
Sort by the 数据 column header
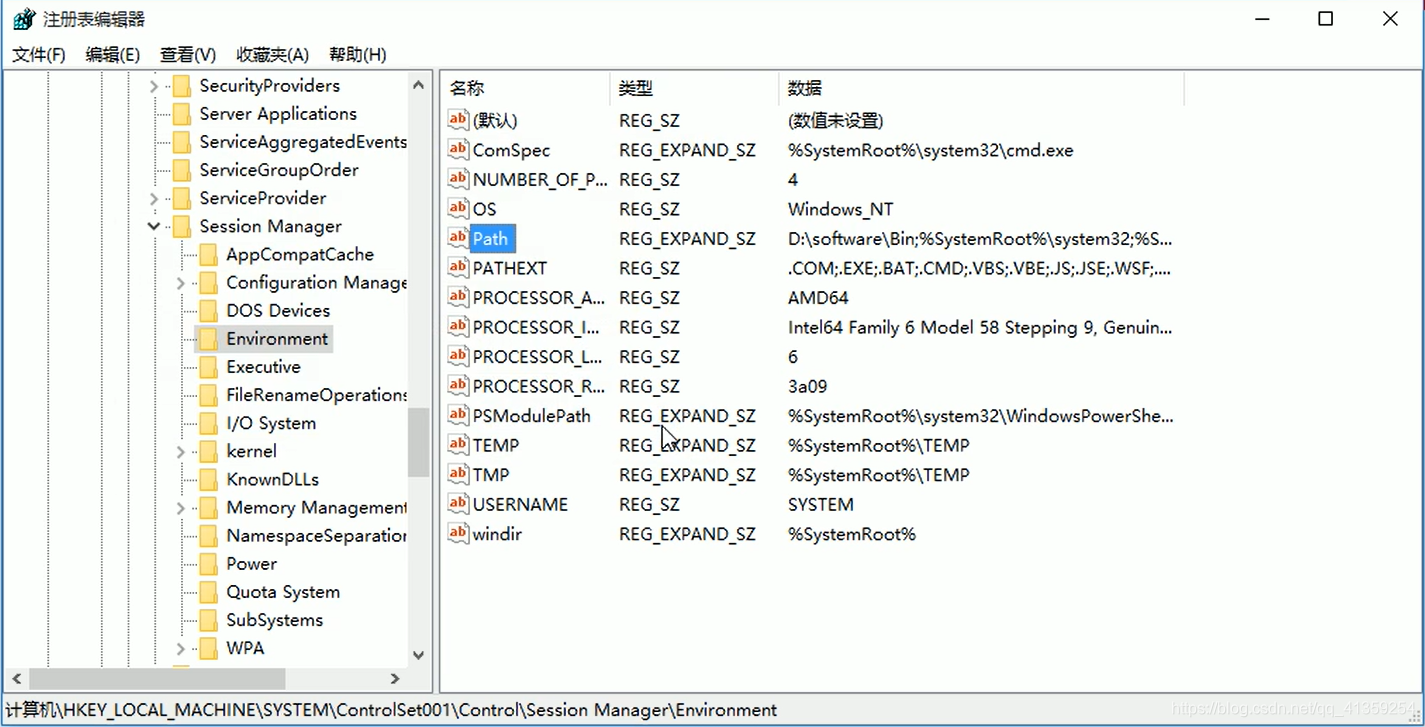(981, 88)
